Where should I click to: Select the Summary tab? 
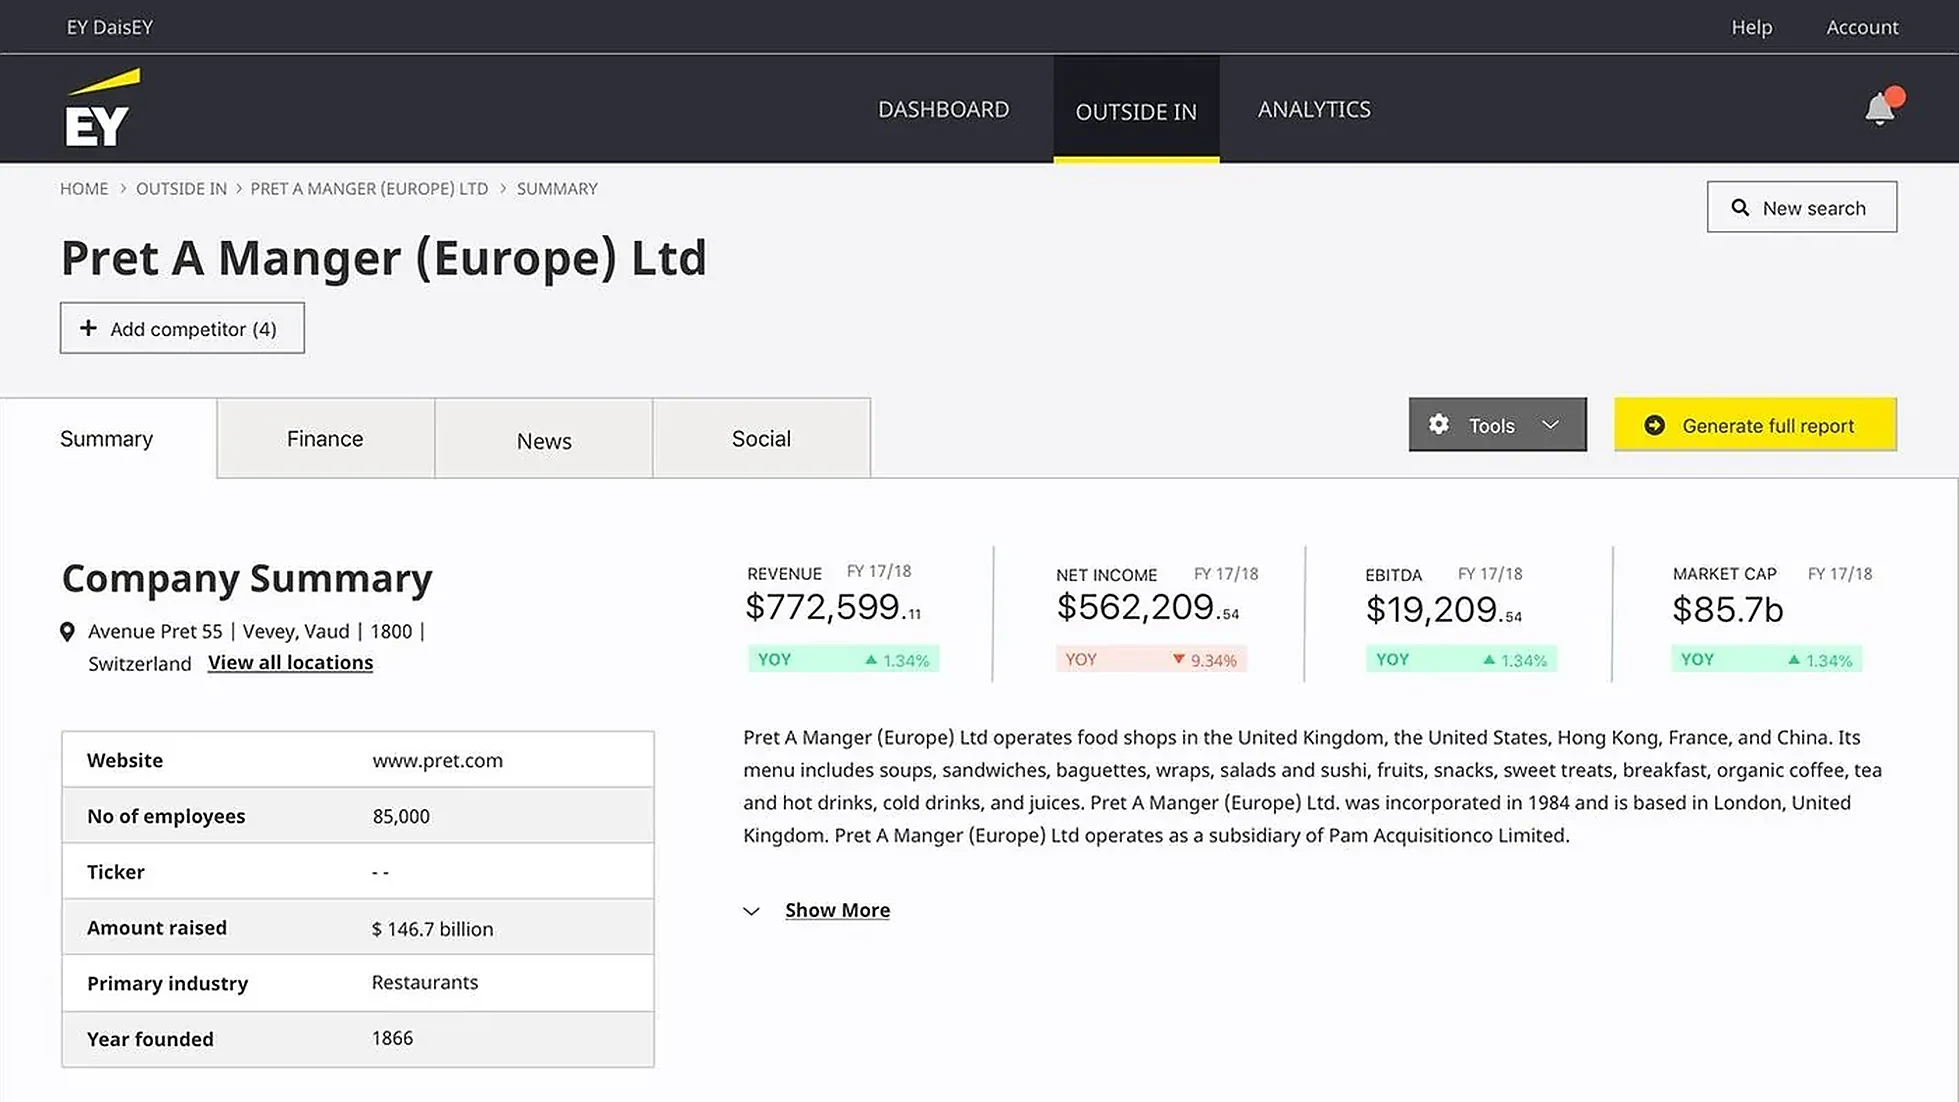click(x=107, y=438)
